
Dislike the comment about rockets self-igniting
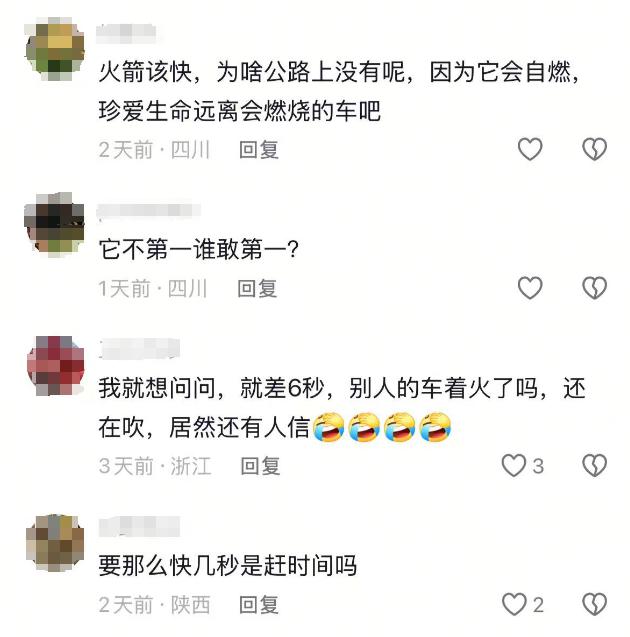[595, 149]
